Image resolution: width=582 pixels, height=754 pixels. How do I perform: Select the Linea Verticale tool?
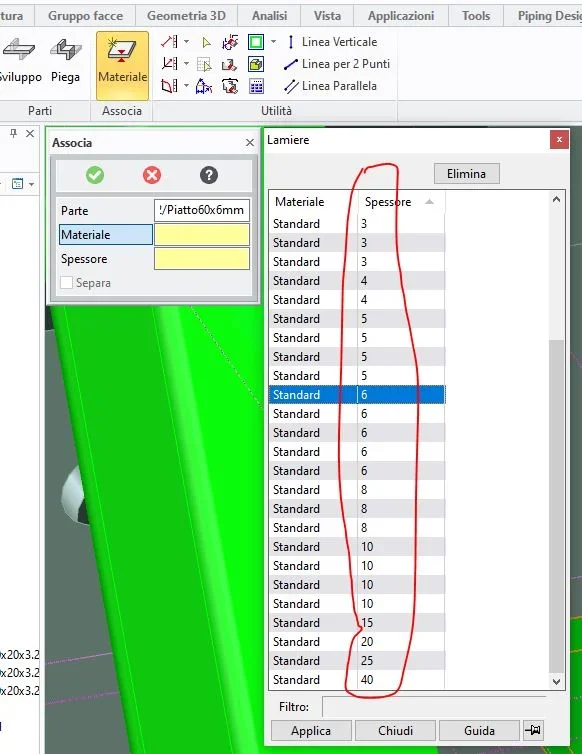point(331,42)
